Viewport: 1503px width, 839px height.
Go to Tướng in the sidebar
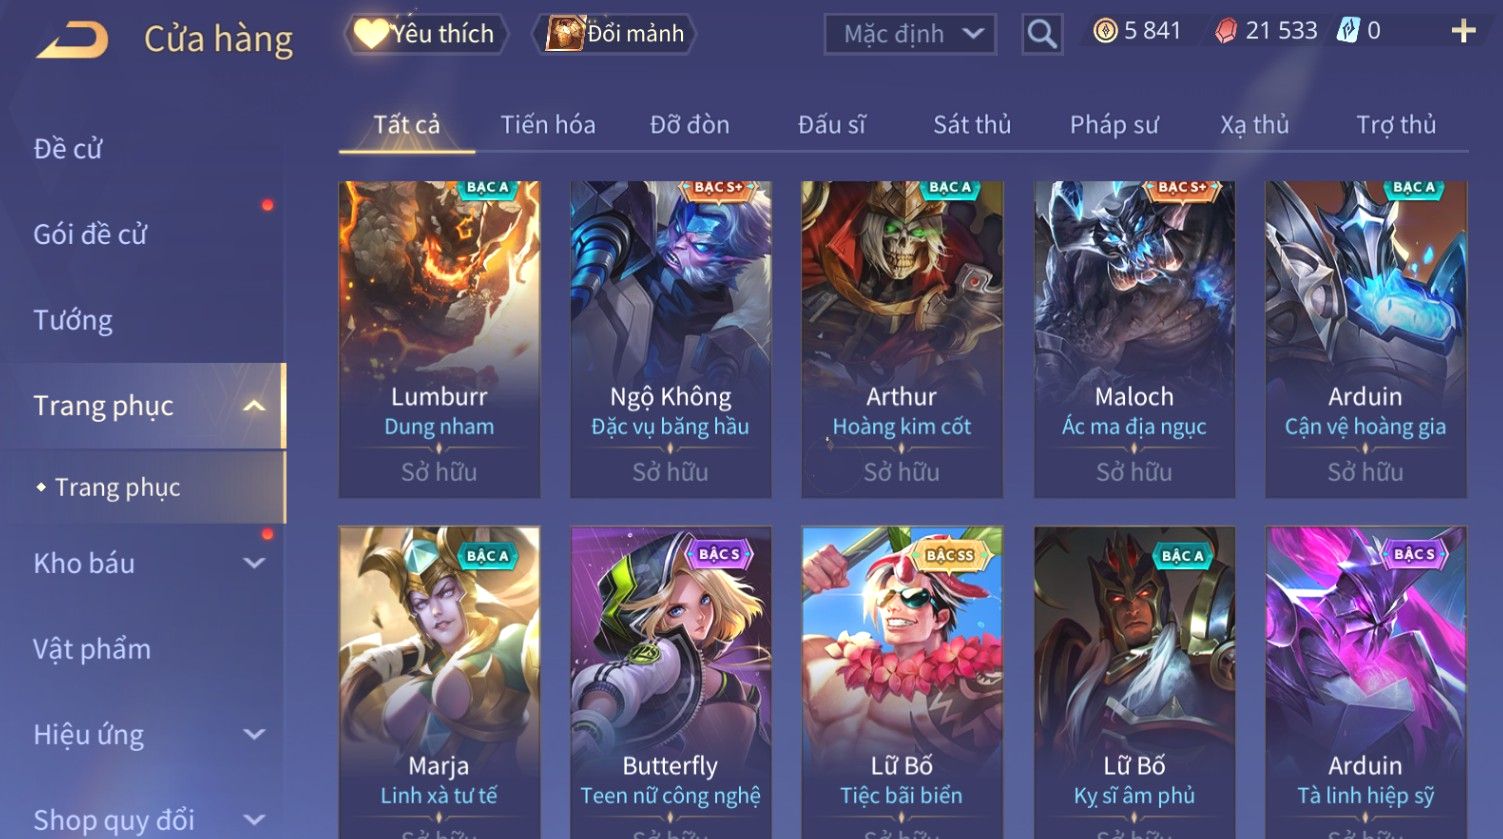point(73,320)
